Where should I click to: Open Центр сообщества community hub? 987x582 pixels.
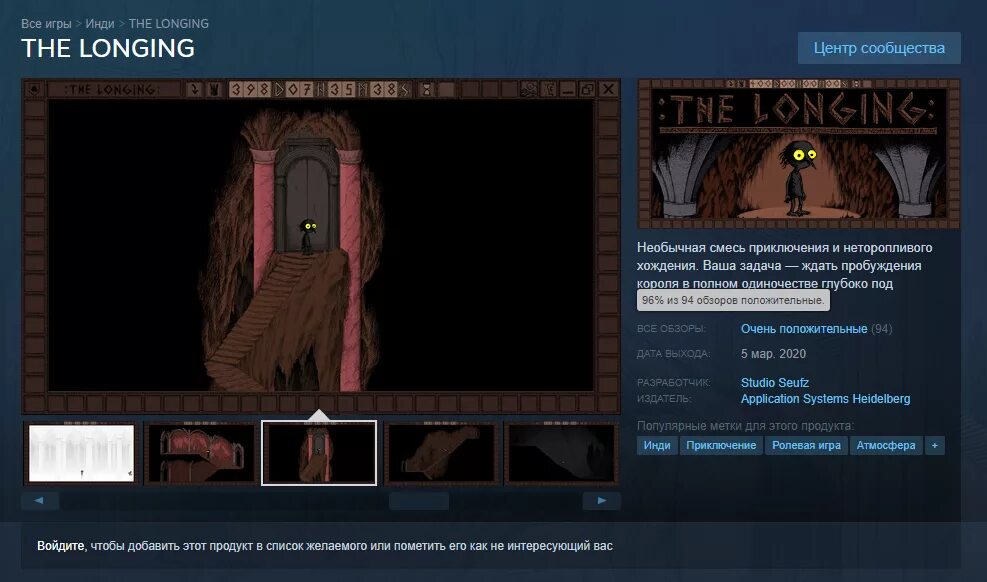tap(879, 48)
